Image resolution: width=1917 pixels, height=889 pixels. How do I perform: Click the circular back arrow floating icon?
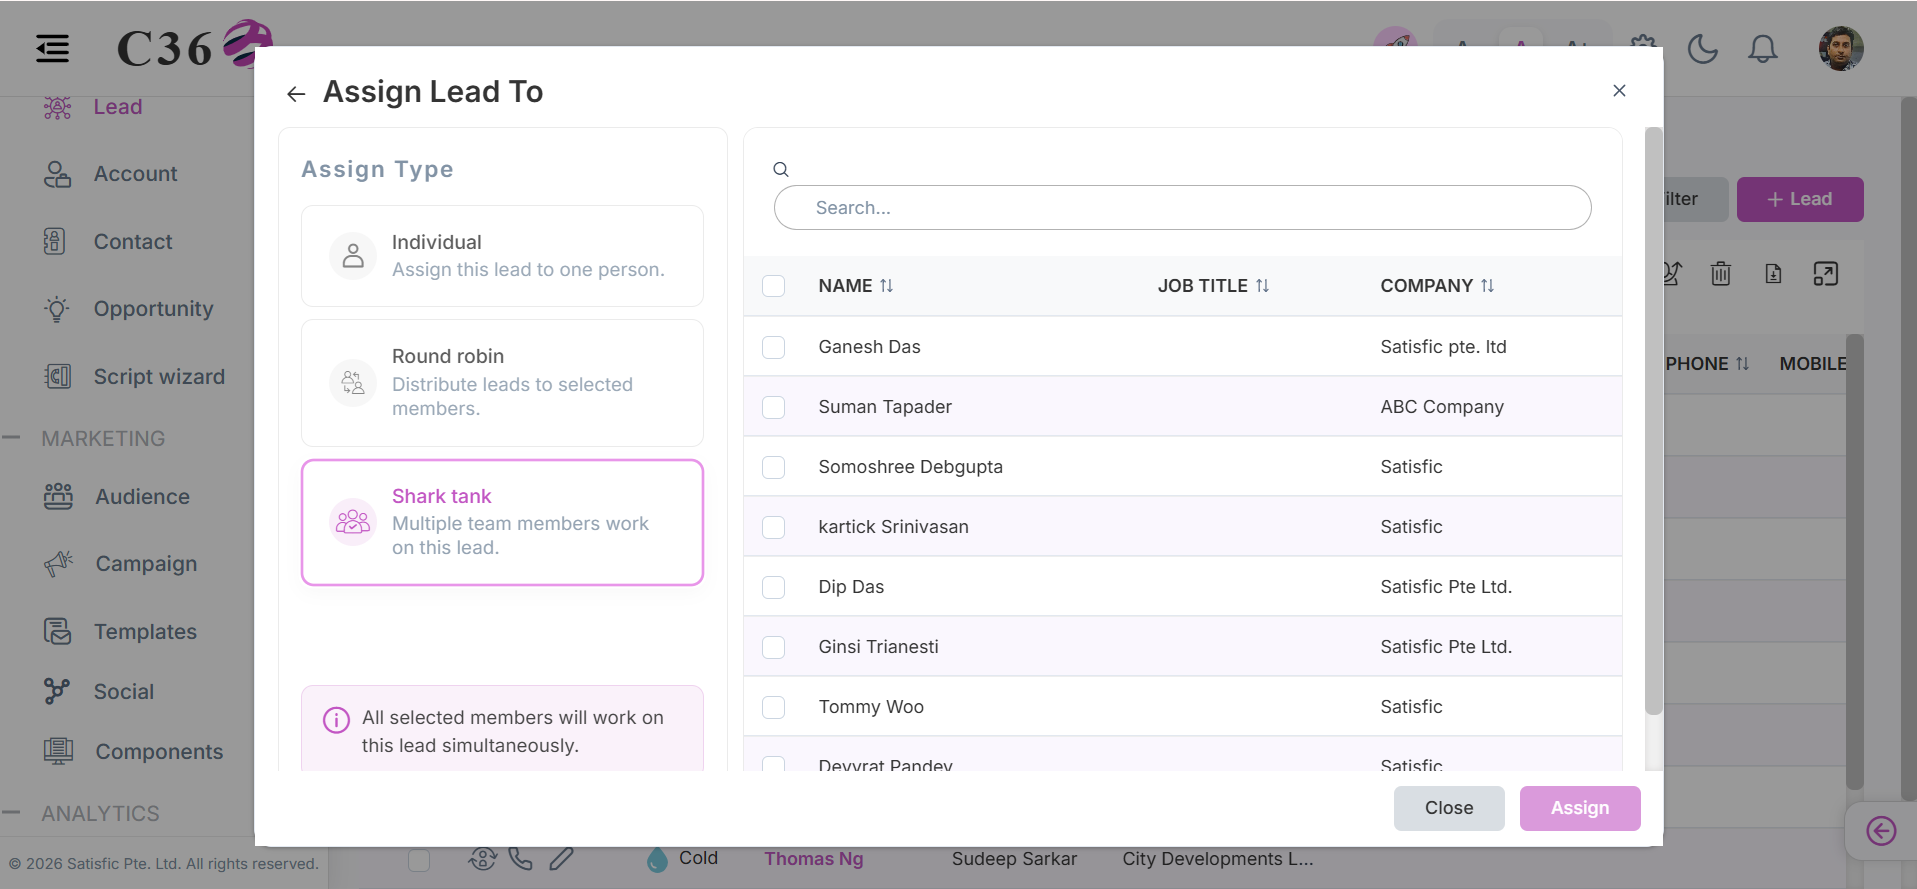[1881, 831]
